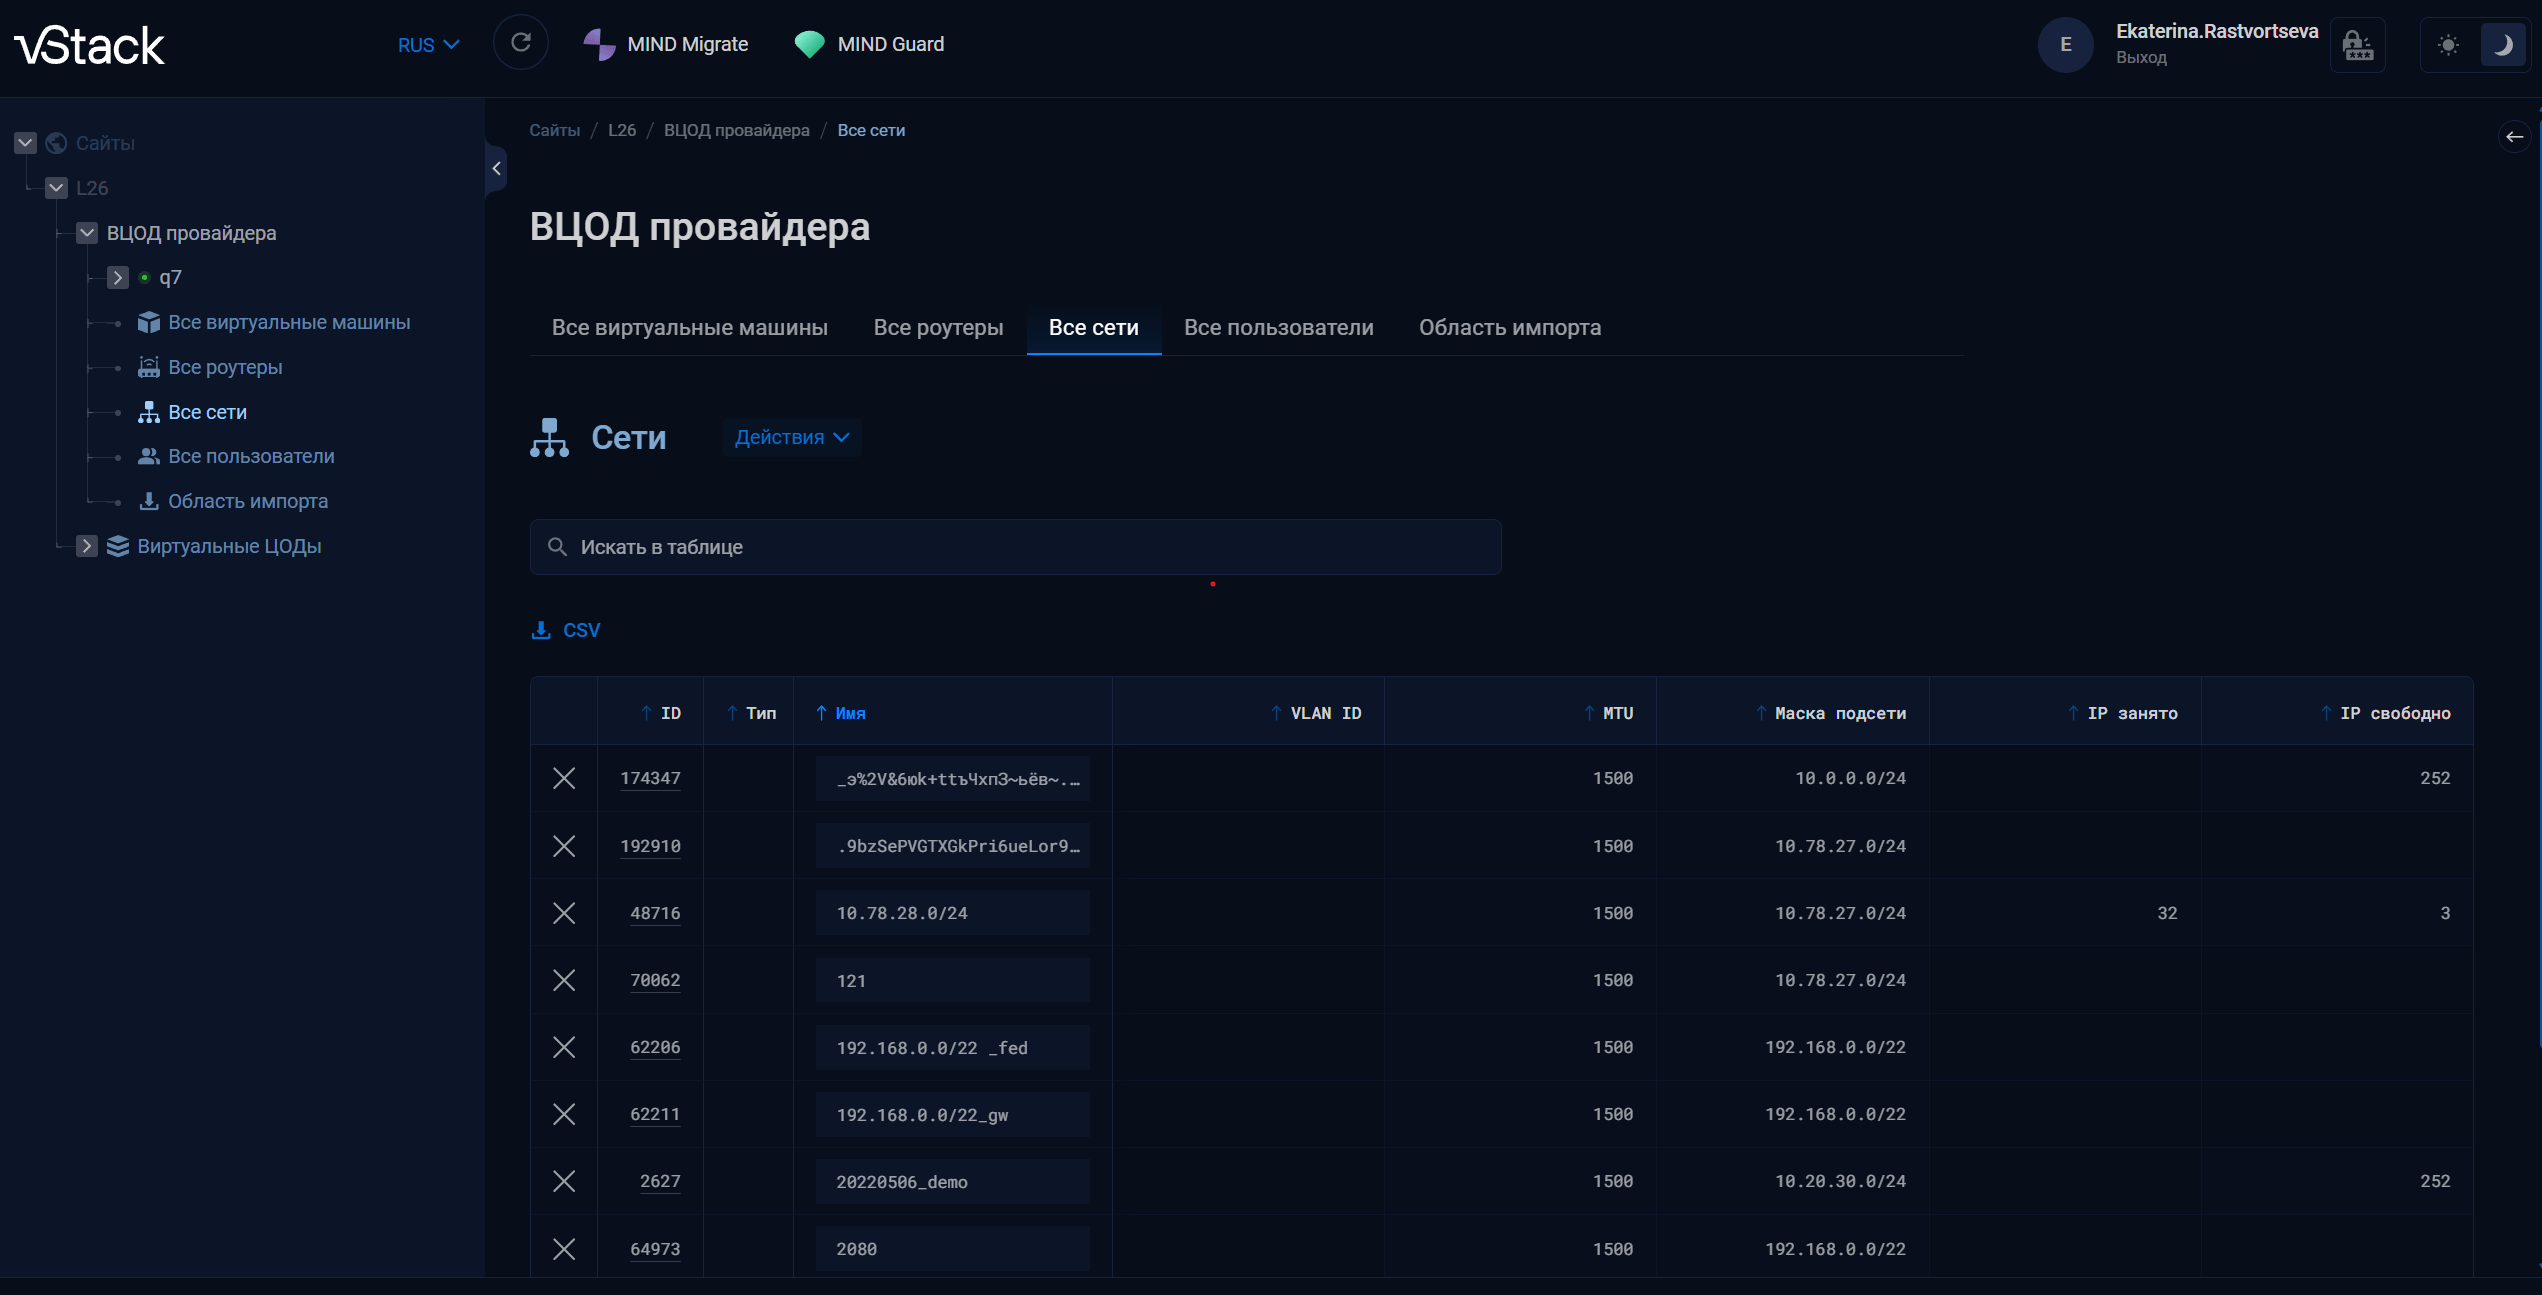Screen dimensions: 2542x1295
Task: Expand the q7 tree node
Action: [118, 277]
